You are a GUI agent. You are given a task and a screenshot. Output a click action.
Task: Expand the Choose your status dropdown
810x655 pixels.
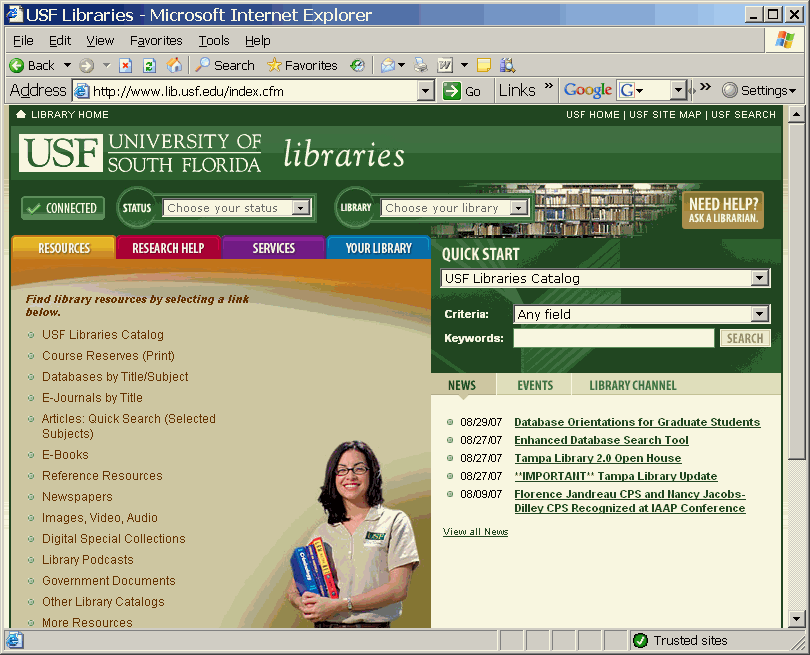(300, 208)
